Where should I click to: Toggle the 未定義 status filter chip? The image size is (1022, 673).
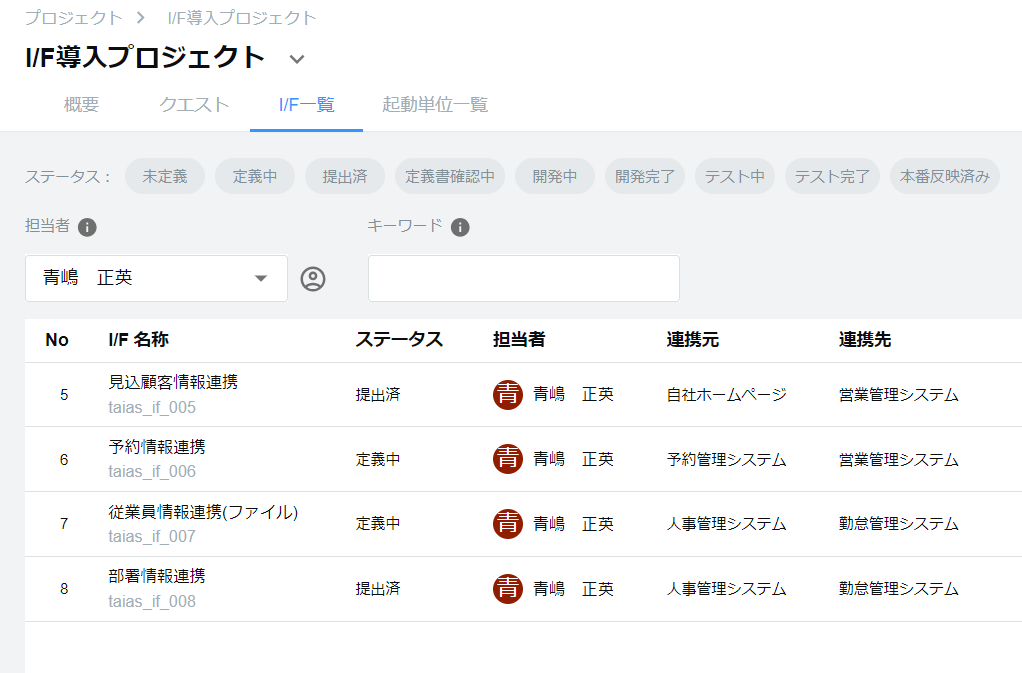[165, 177]
